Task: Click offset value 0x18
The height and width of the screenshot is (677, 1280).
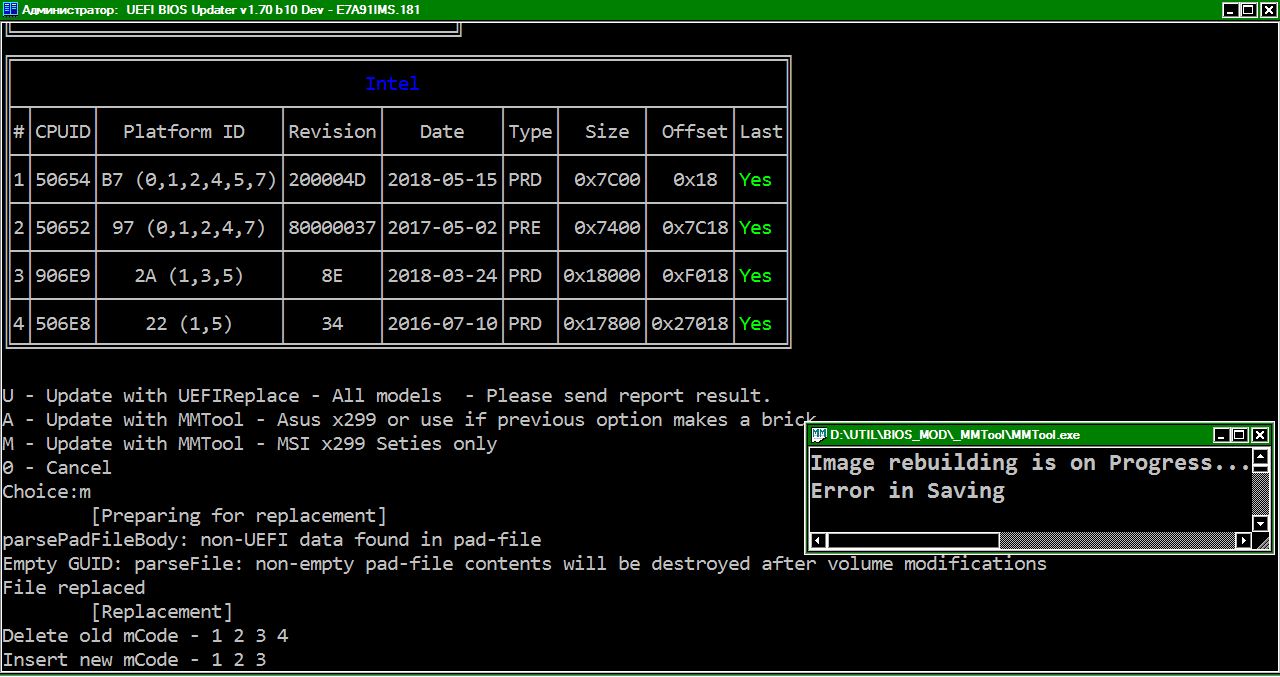Action: [695, 180]
